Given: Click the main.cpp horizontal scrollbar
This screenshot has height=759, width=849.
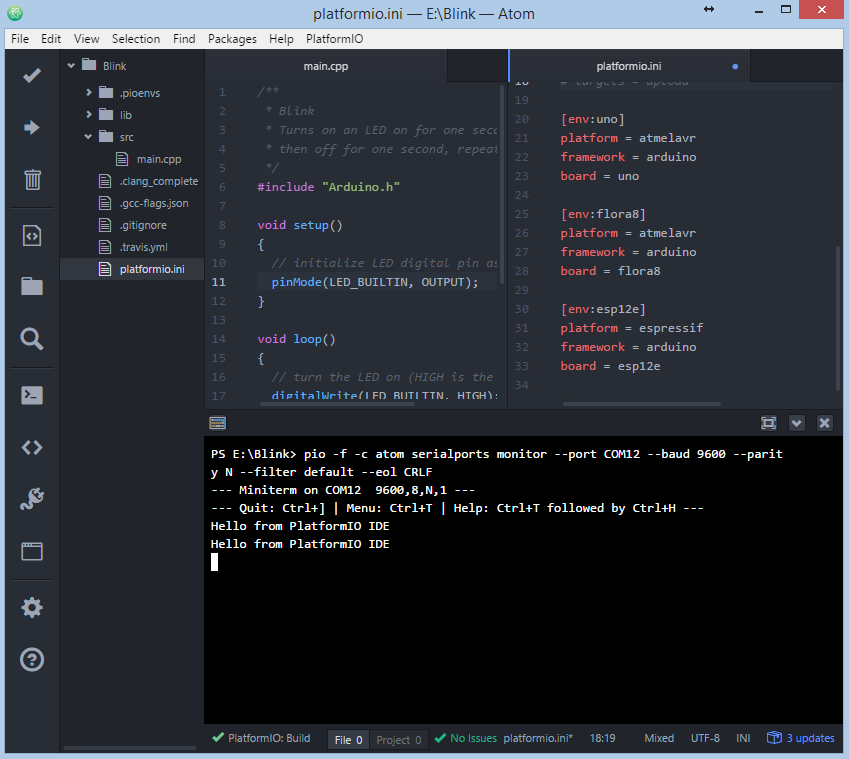Looking at the screenshot, I should (337, 404).
